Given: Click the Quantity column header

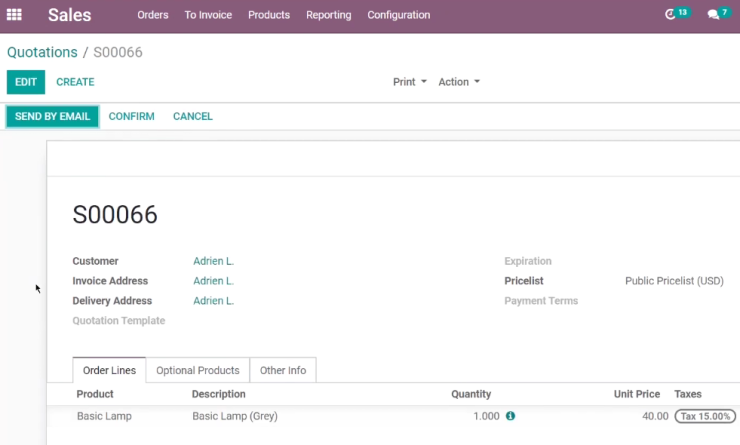Looking at the screenshot, I should 471,394.
